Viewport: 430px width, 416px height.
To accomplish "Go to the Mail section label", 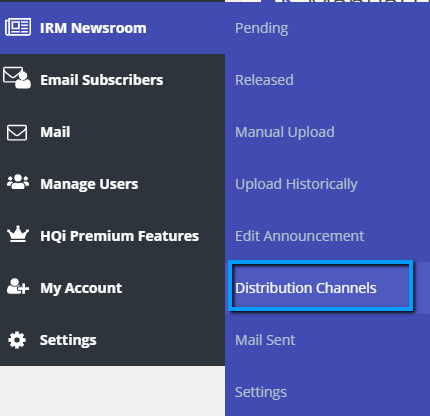I will tap(55, 132).
